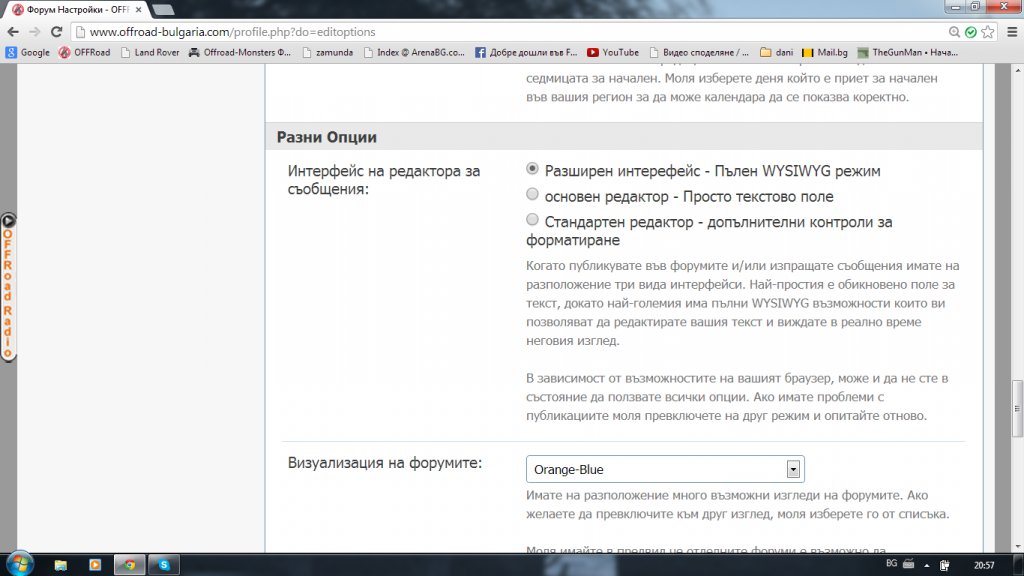Click the browser forward arrow

pos(35,31)
